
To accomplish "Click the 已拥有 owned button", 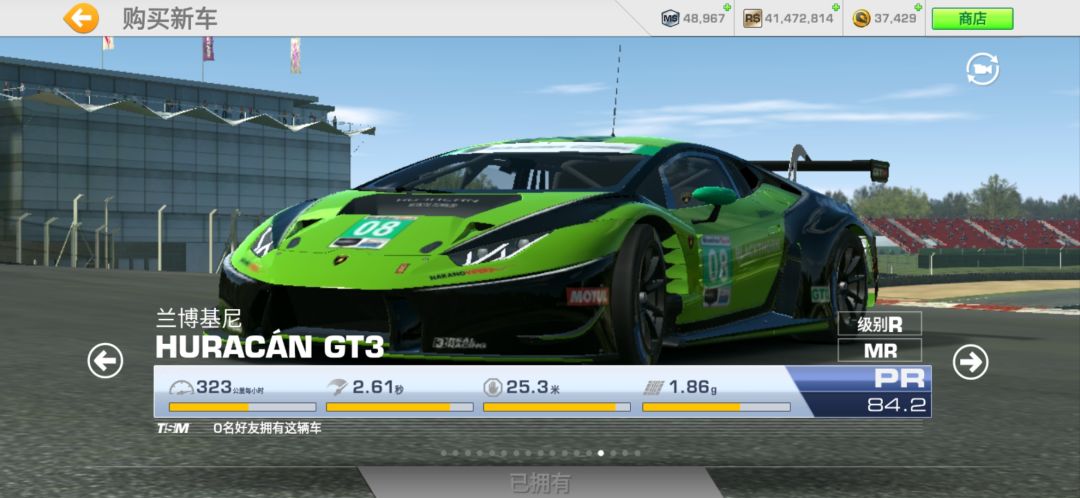I will (x=540, y=483).
